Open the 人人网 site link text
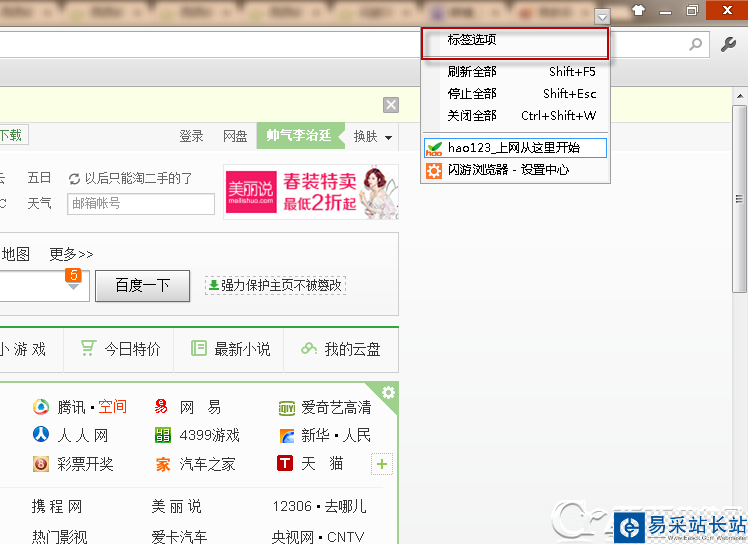This screenshot has height=544, width=748. 83,435
